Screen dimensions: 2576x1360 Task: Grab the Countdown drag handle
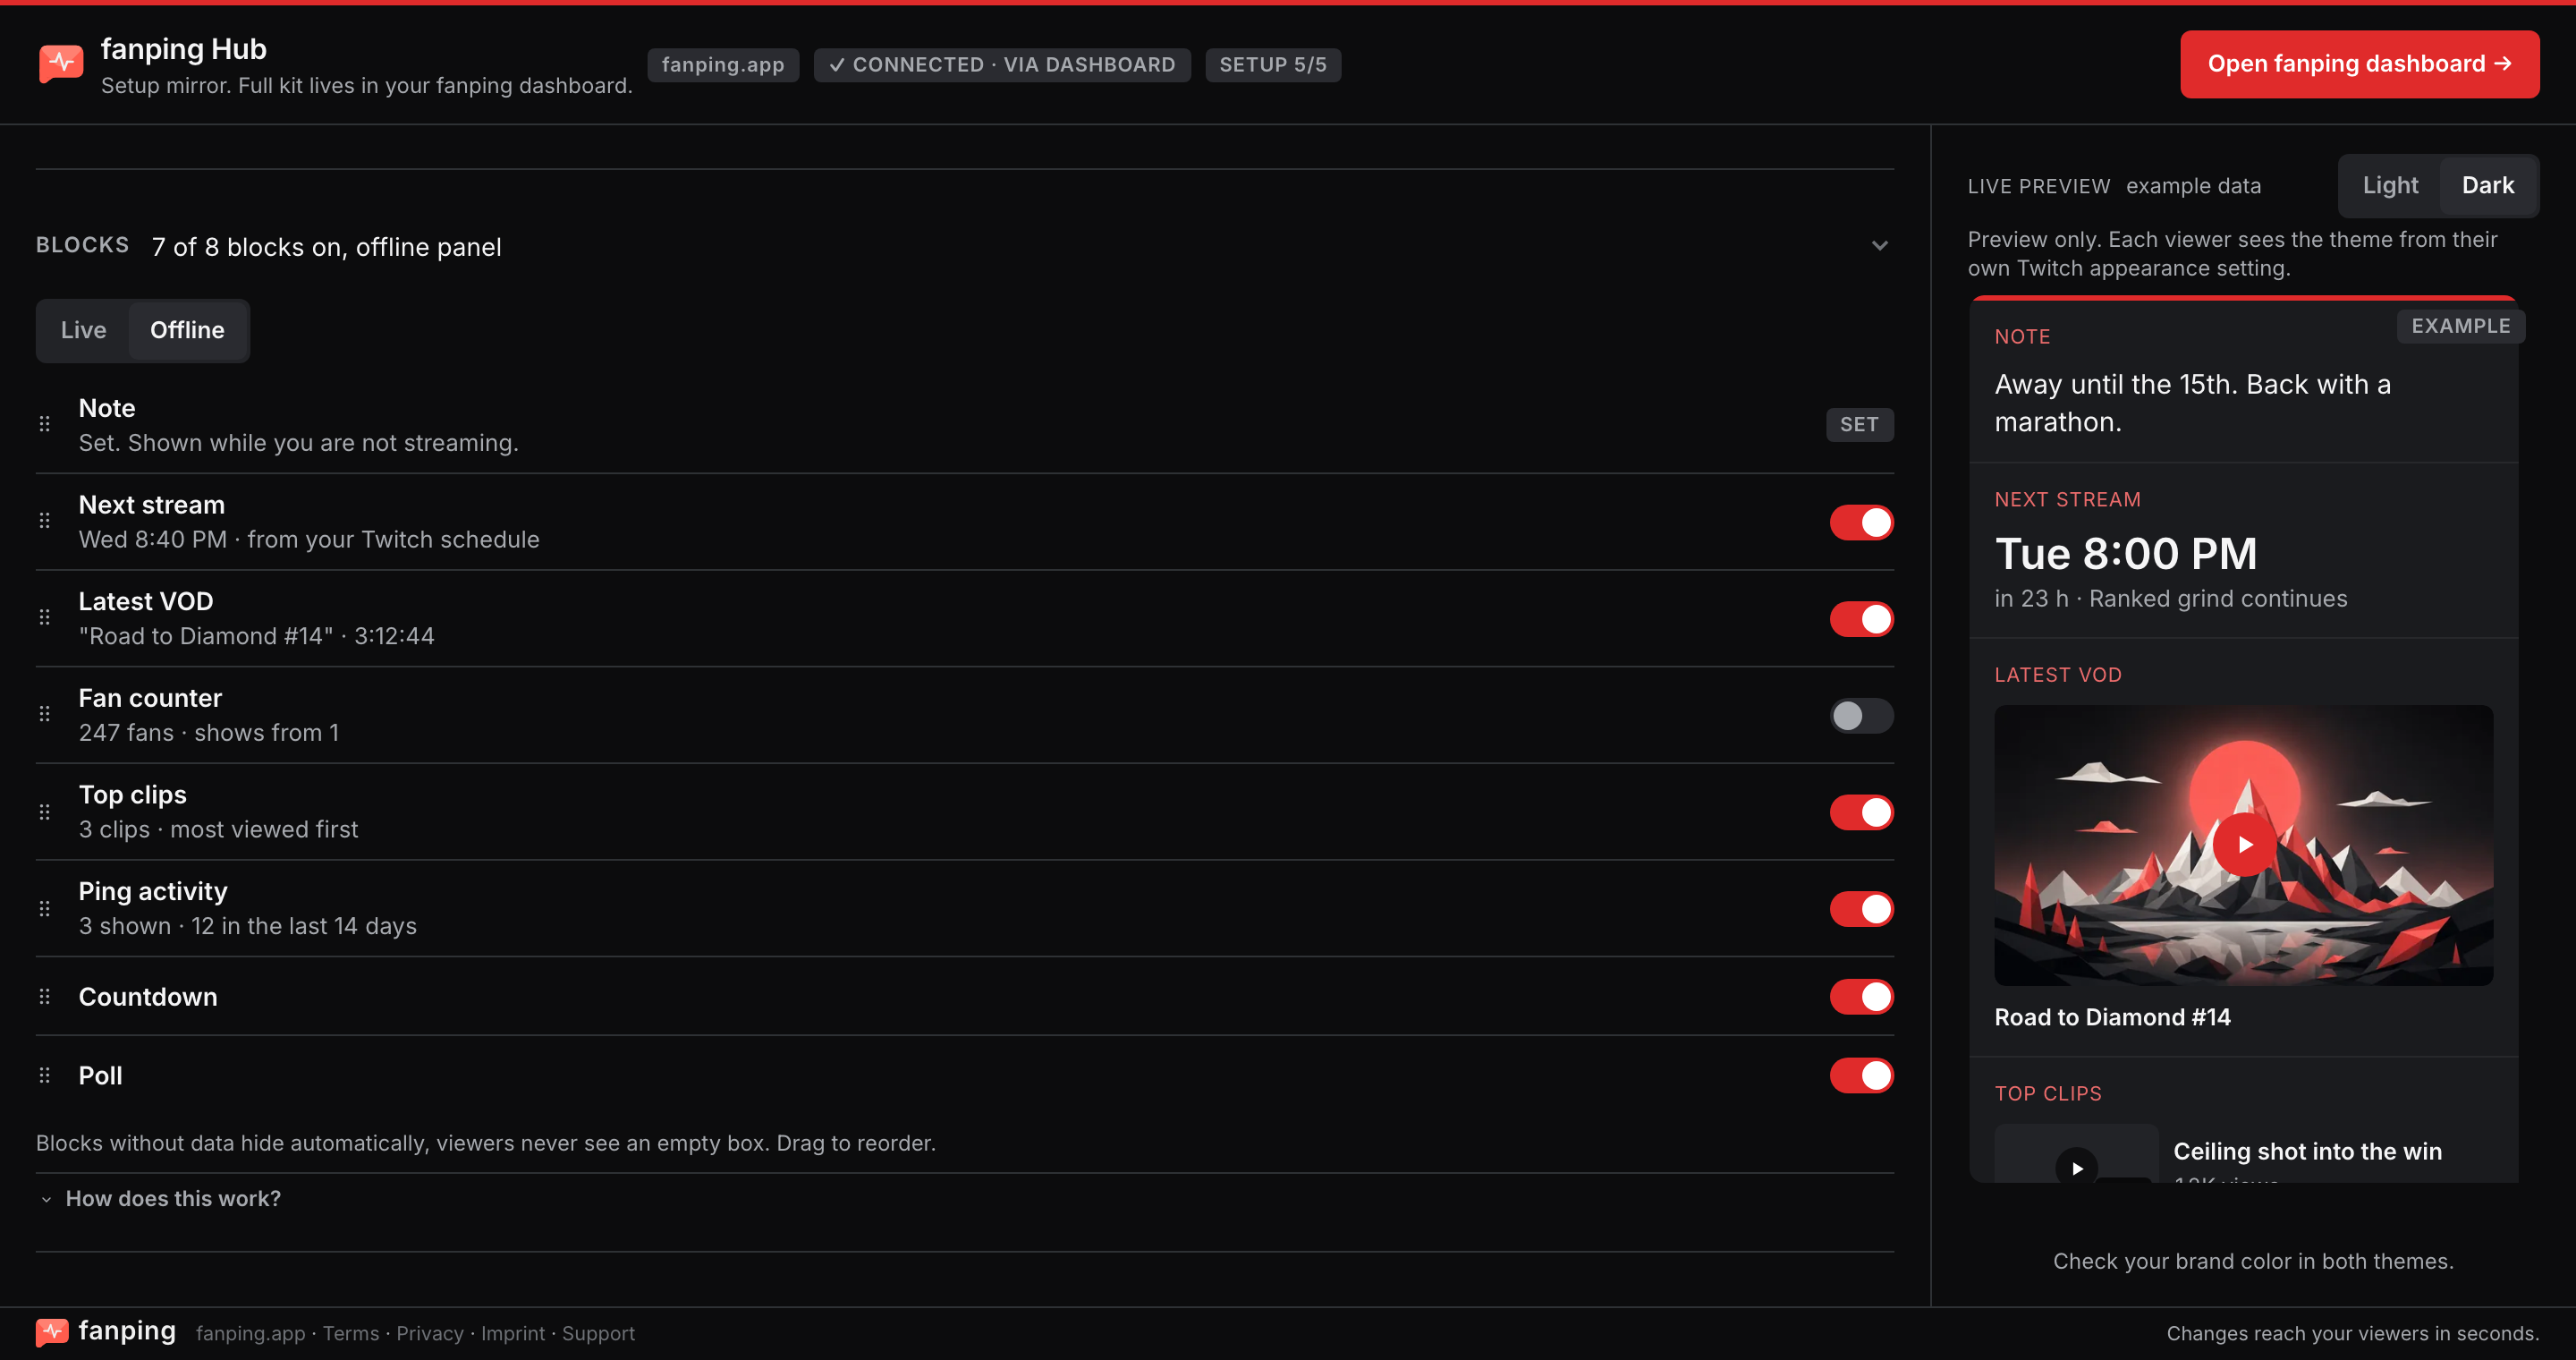(x=44, y=996)
